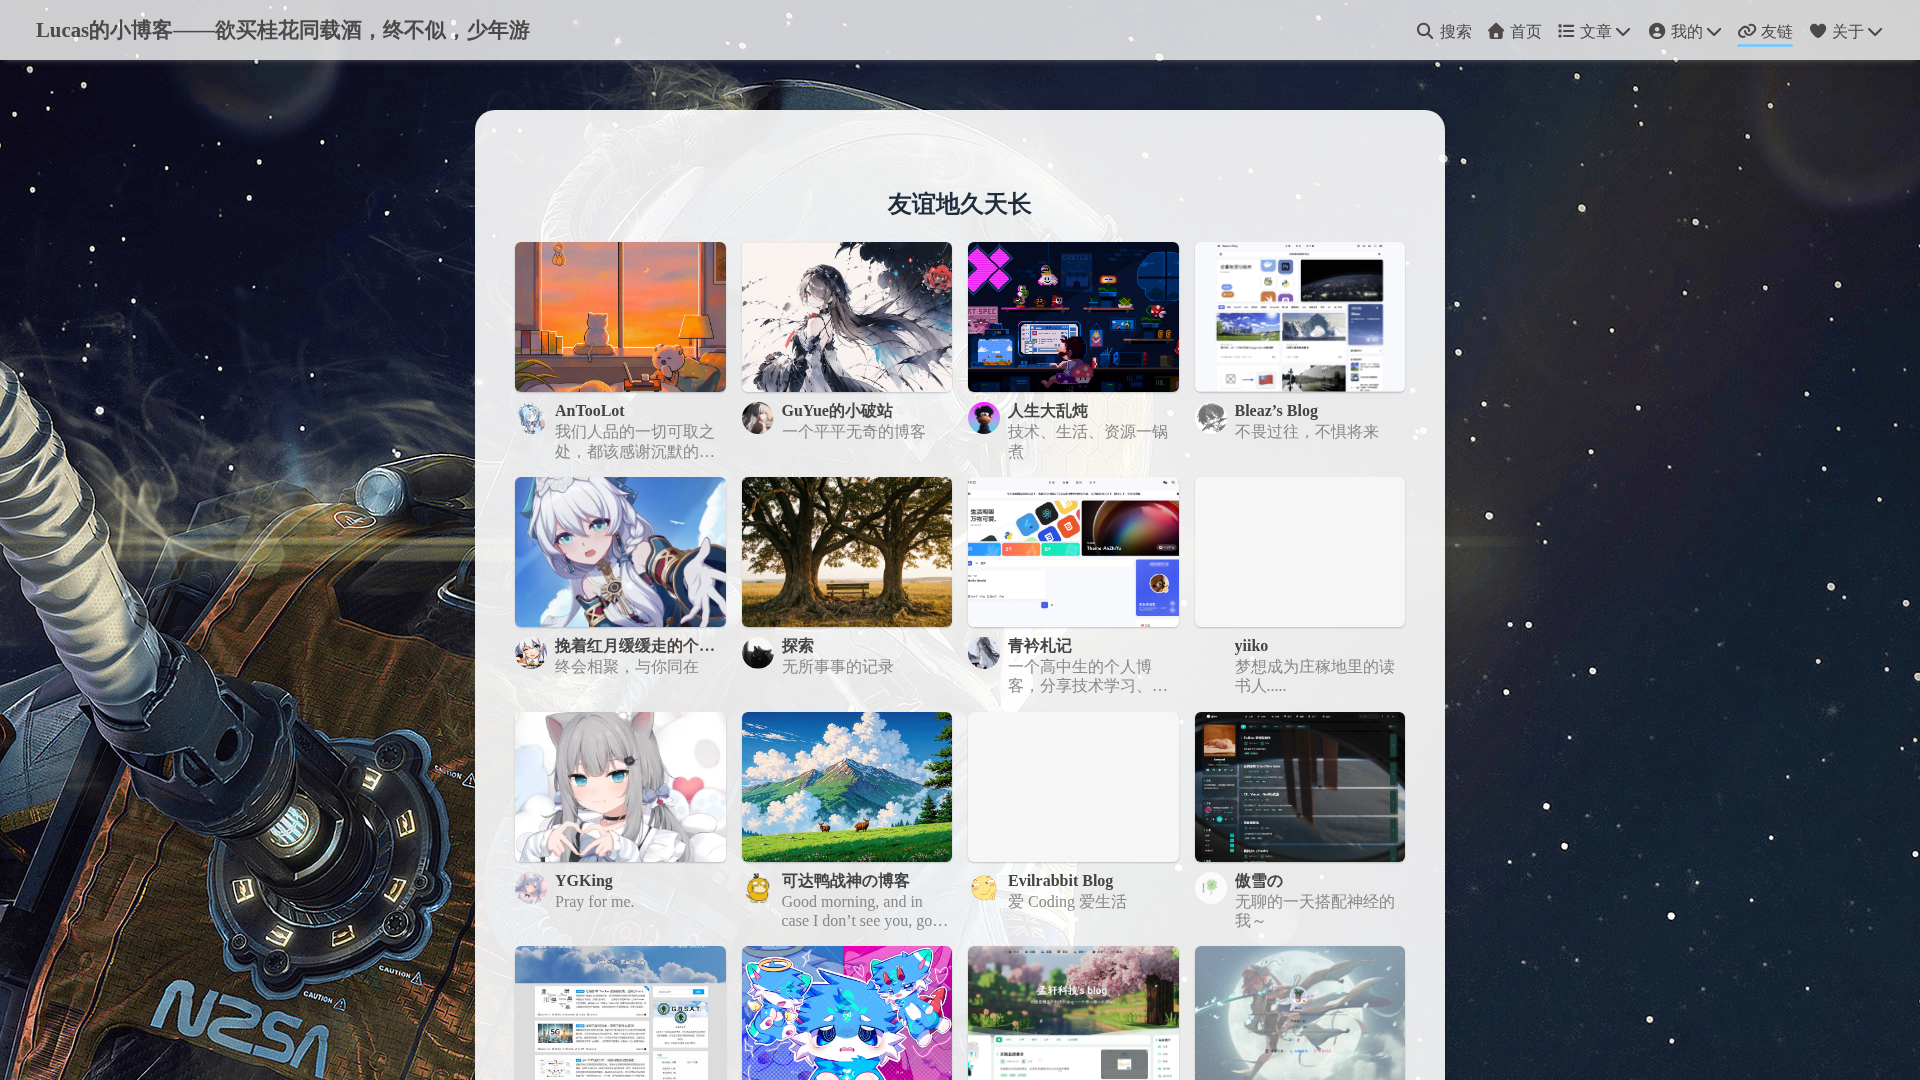Click 人生大乱炖 pixel art thumbnail
This screenshot has height=1080, width=1920.
click(1073, 317)
